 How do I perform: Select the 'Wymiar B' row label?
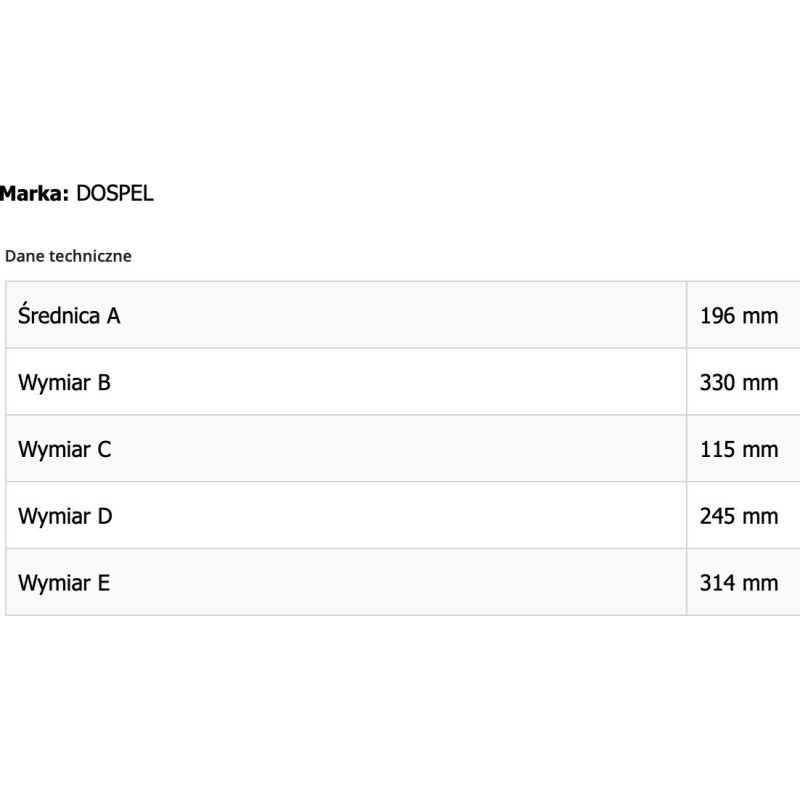(64, 382)
